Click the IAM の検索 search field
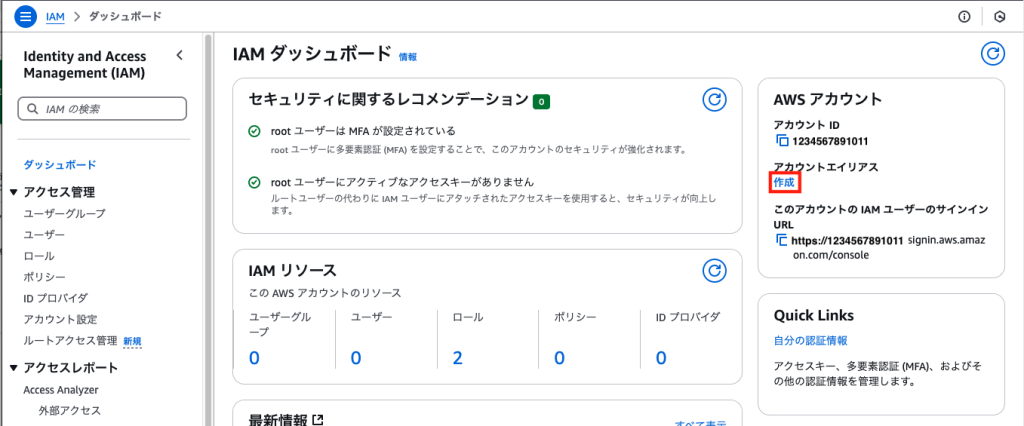The height and width of the screenshot is (426, 1024). tap(102, 109)
